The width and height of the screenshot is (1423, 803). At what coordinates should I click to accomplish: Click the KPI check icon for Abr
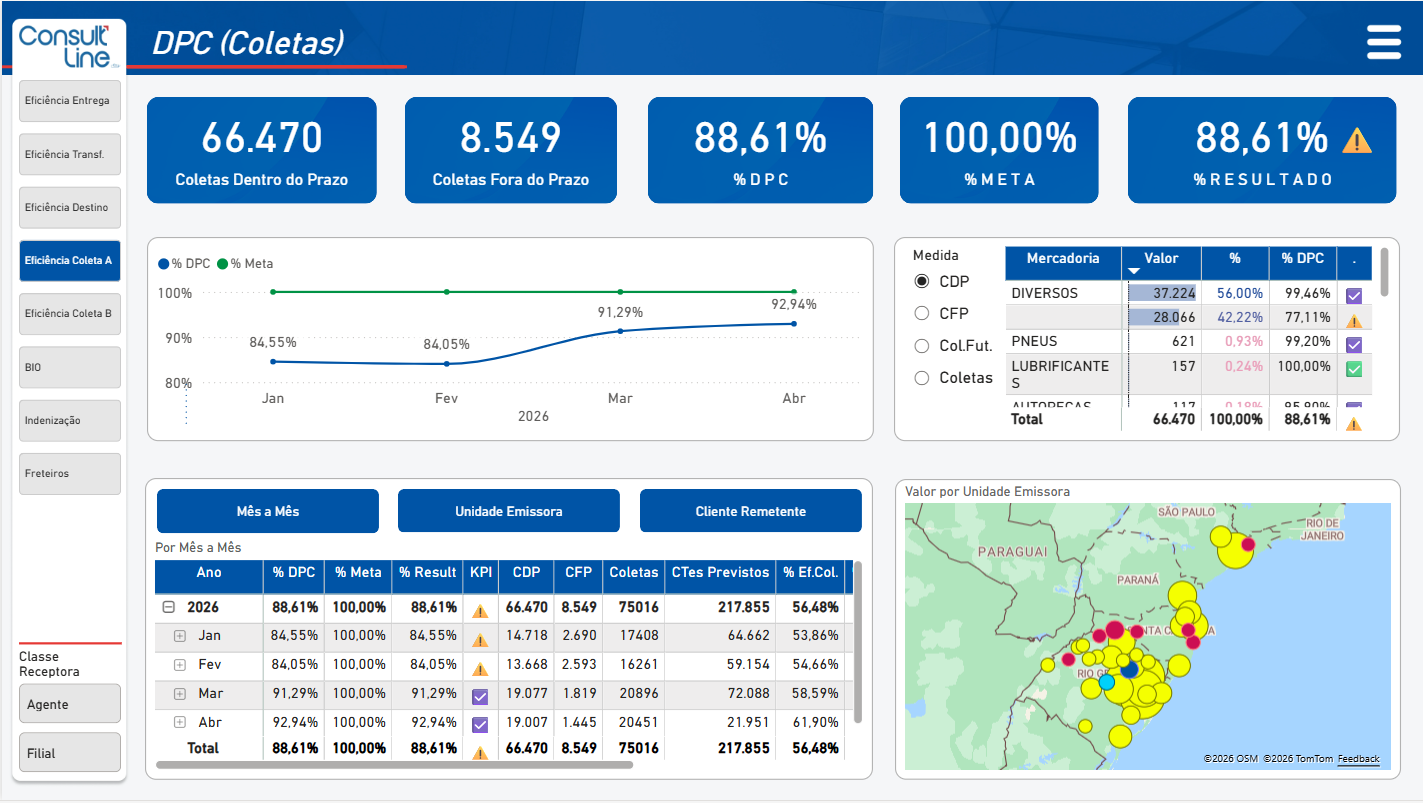pyautogui.click(x=480, y=725)
